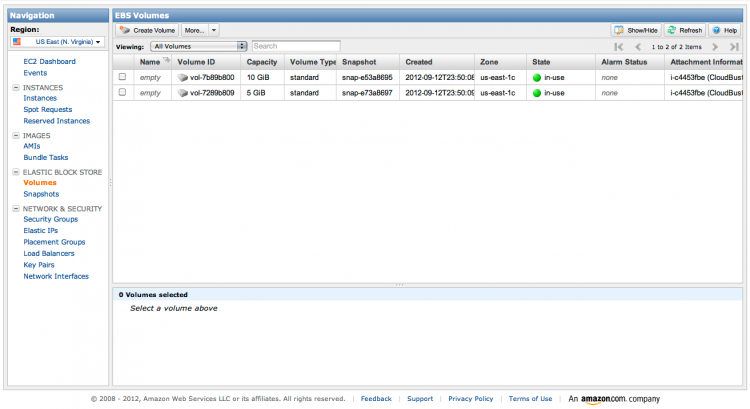Screen dimensions: 750x409
Task: Sort by State column header
Action: [x=541, y=62]
